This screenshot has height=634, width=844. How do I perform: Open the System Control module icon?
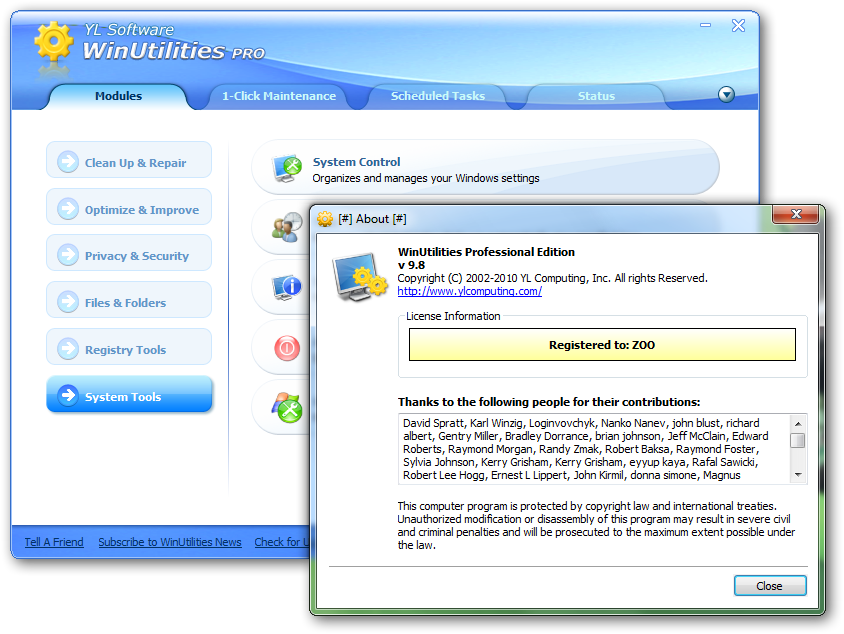pyautogui.click(x=287, y=168)
